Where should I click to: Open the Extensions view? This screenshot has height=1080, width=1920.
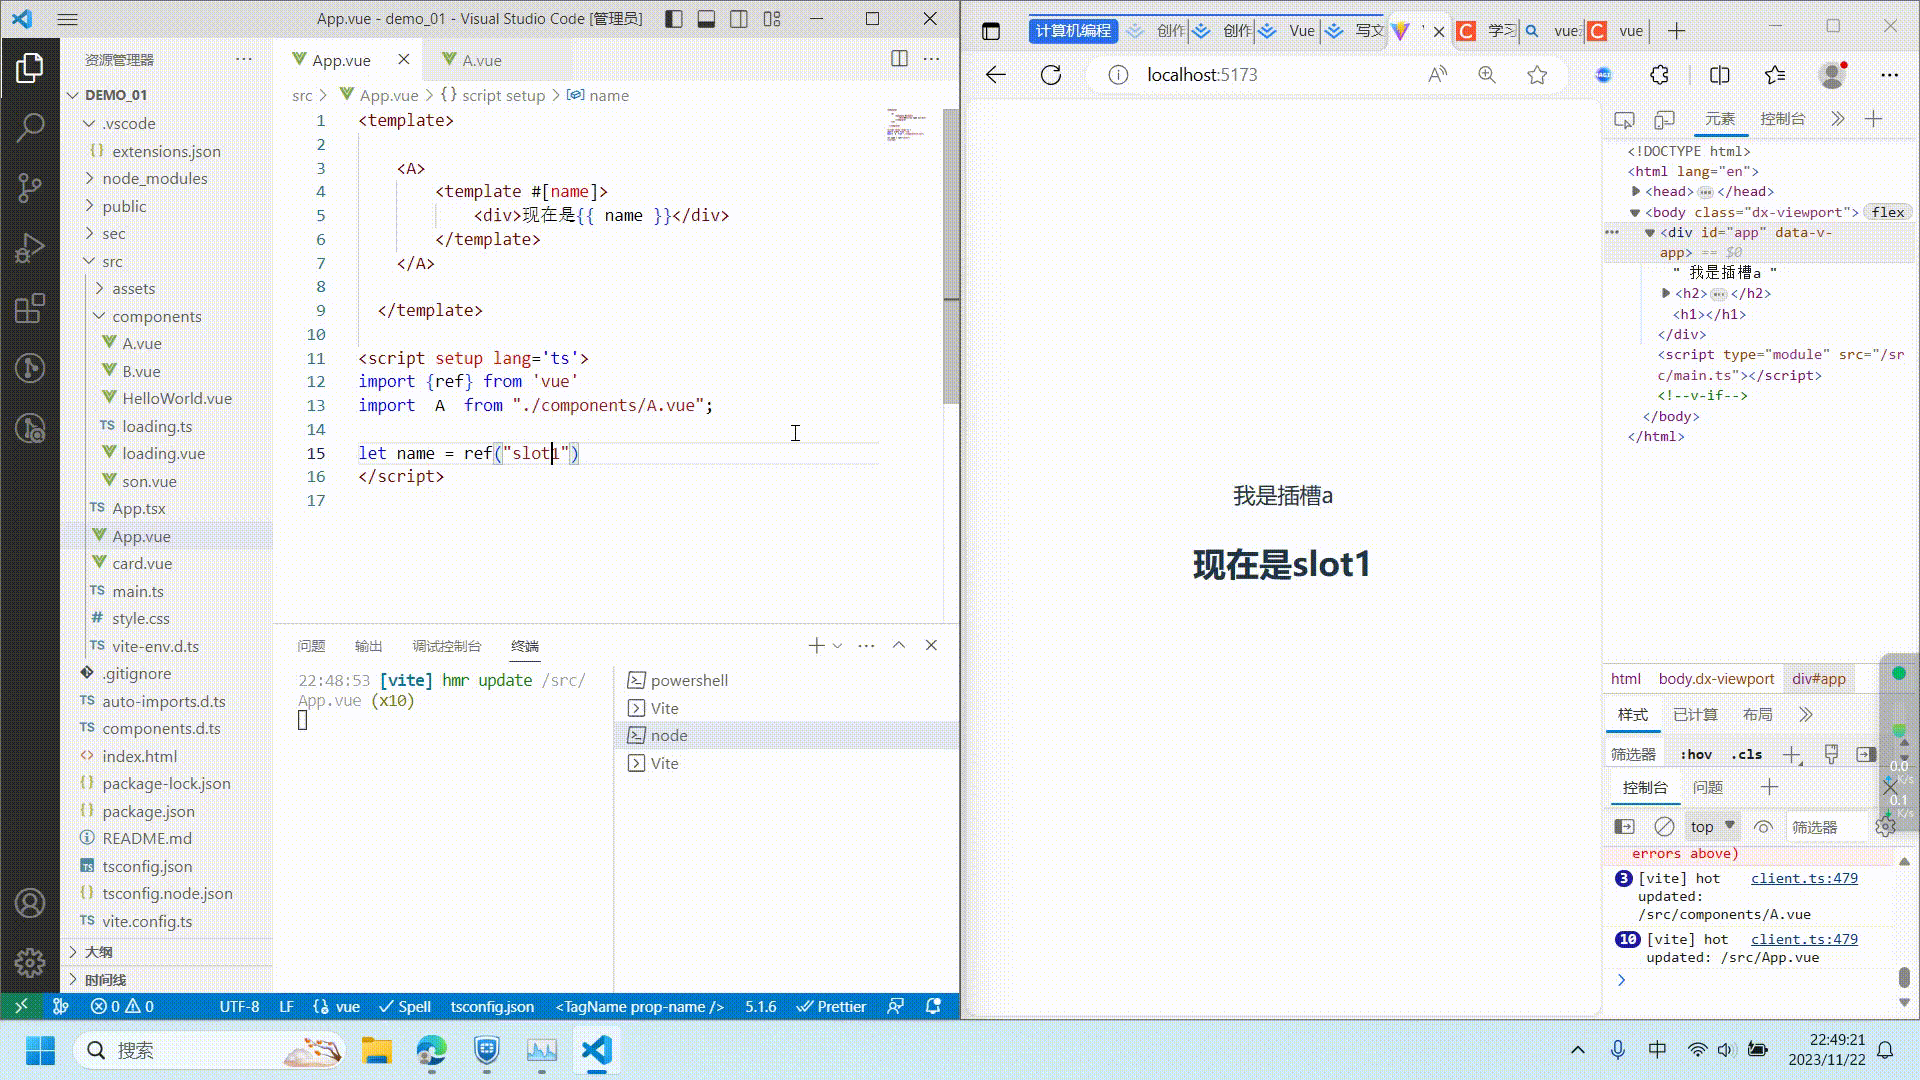[30, 308]
